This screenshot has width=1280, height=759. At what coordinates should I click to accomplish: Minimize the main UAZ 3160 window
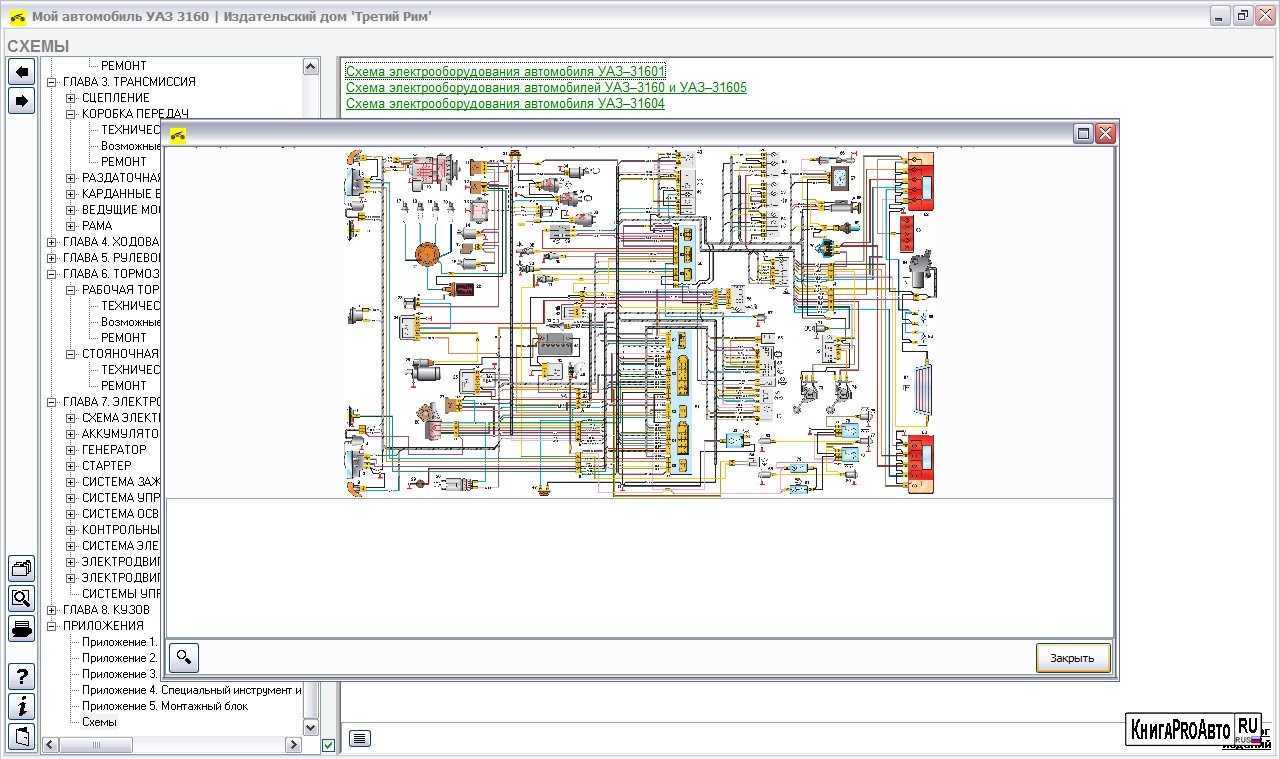(1219, 16)
